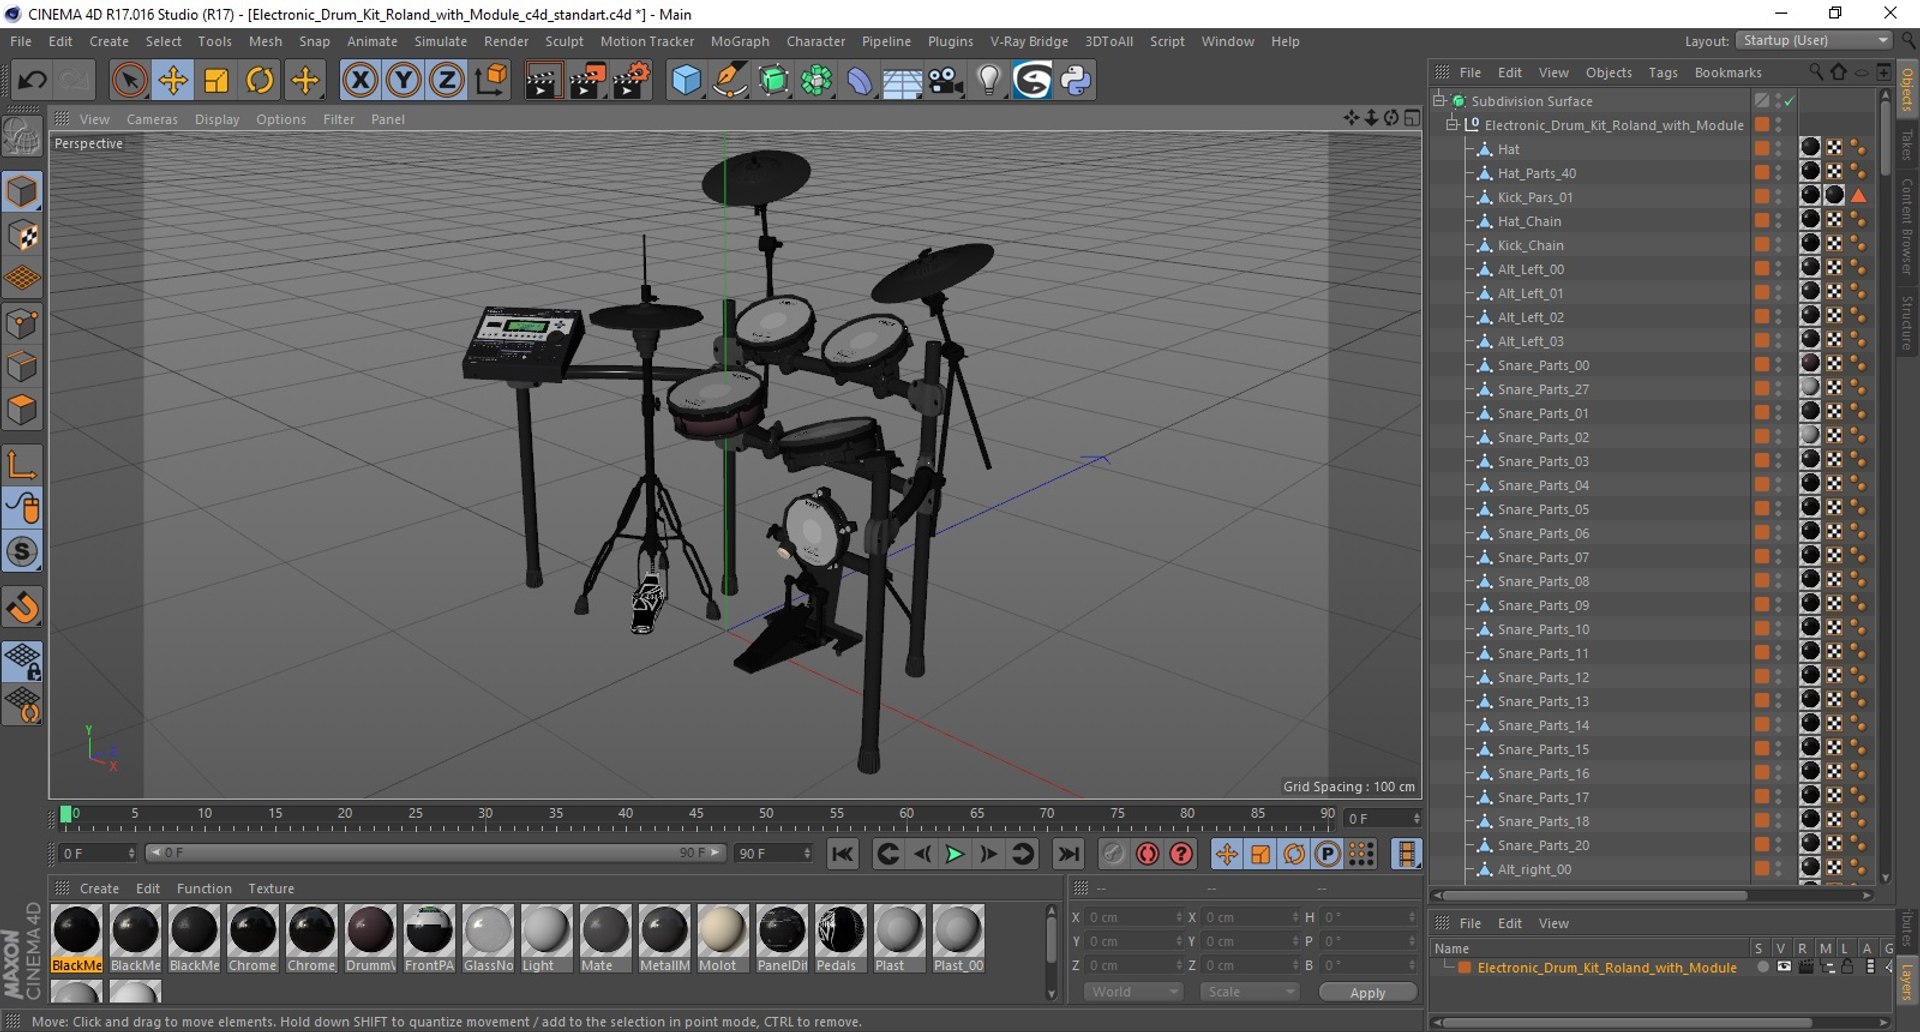The width and height of the screenshot is (1920, 1032).
Task: Adjust current frame field stepper
Action: 1416,818
